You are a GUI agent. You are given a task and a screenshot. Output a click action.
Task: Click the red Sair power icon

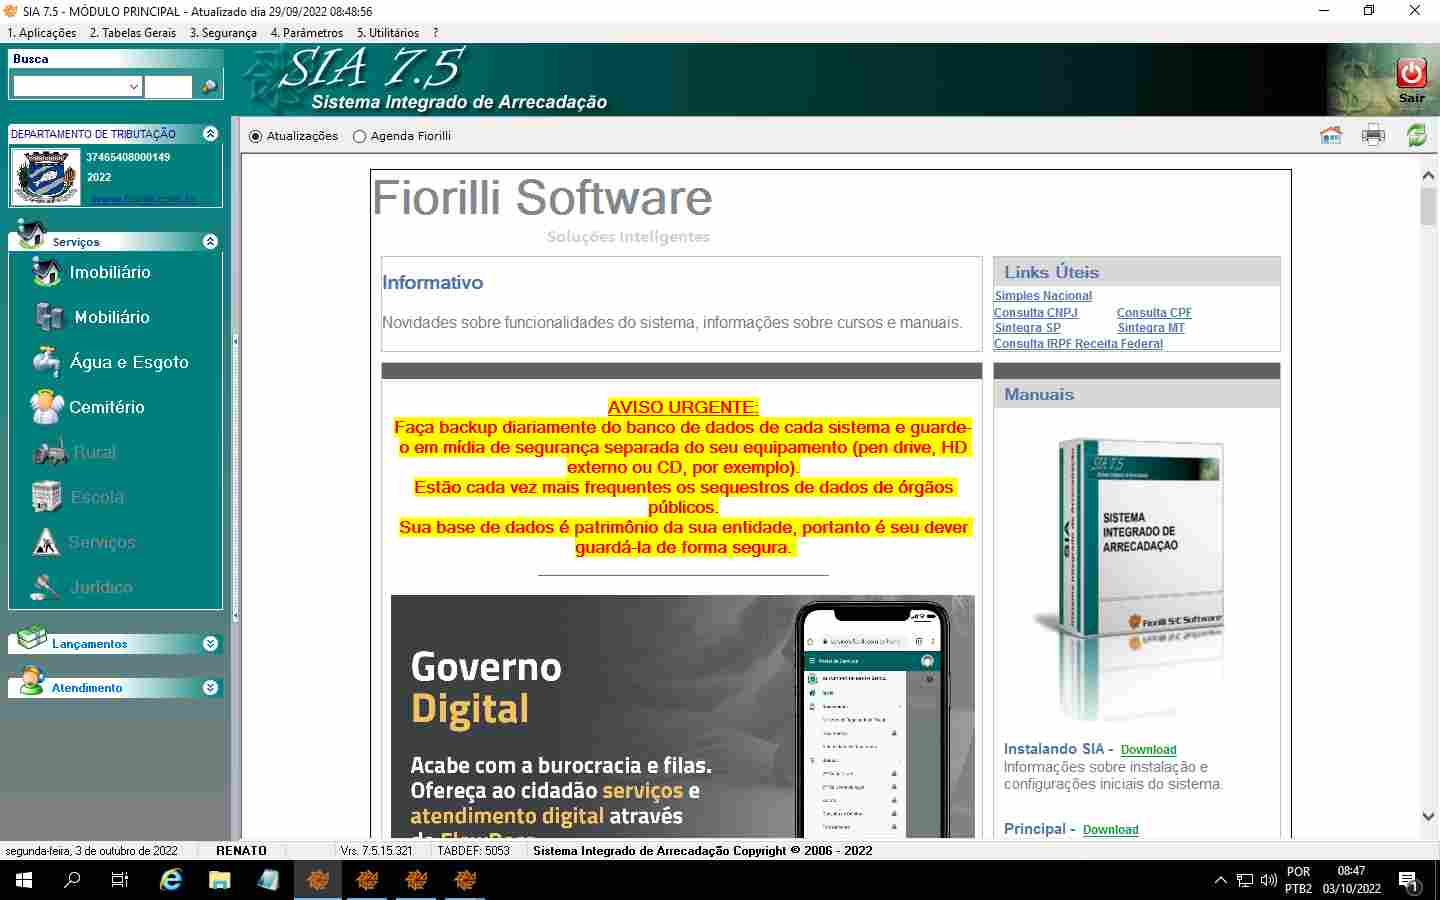[1411, 73]
